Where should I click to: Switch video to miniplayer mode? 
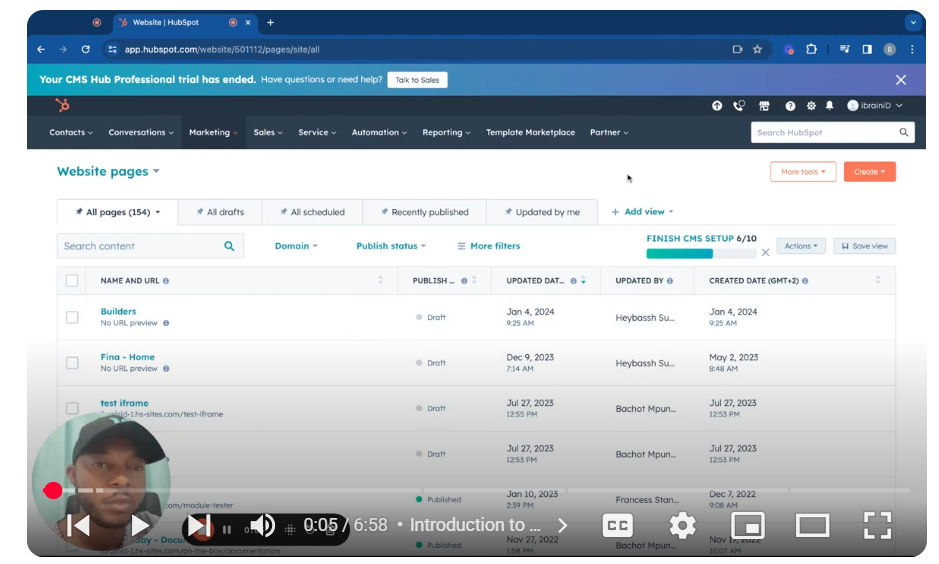coord(748,526)
